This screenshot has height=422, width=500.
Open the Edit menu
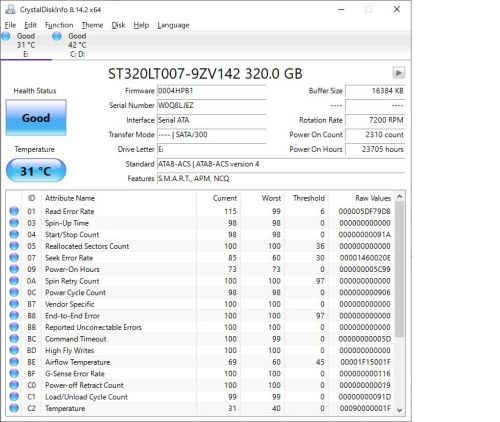pos(30,25)
